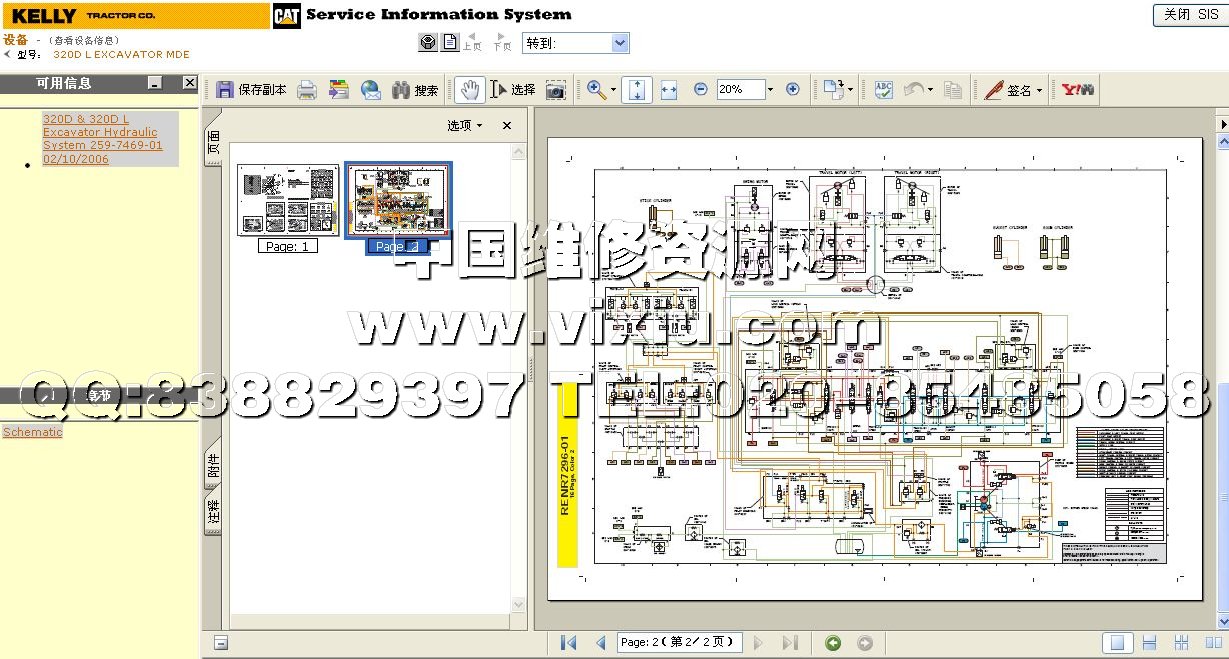Screen dimensions: 1229x659
Task: Select the Page 1 thumbnail
Action: (x=288, y=200)
